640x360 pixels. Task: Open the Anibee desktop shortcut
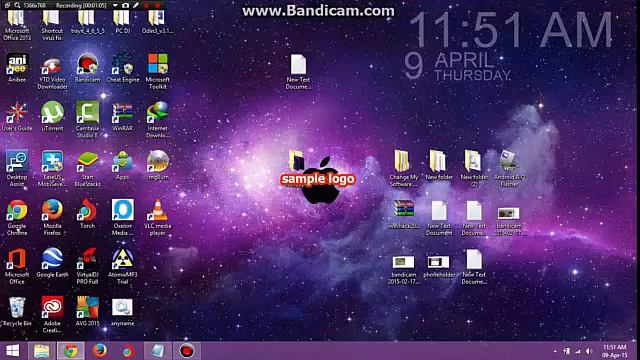17,68
